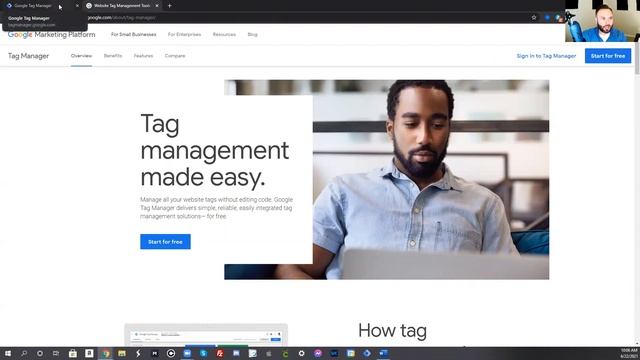The height and width of the screenshot is (360, 640).
Task: Open Skype from the taskbar
Action: tap(203, 353)
